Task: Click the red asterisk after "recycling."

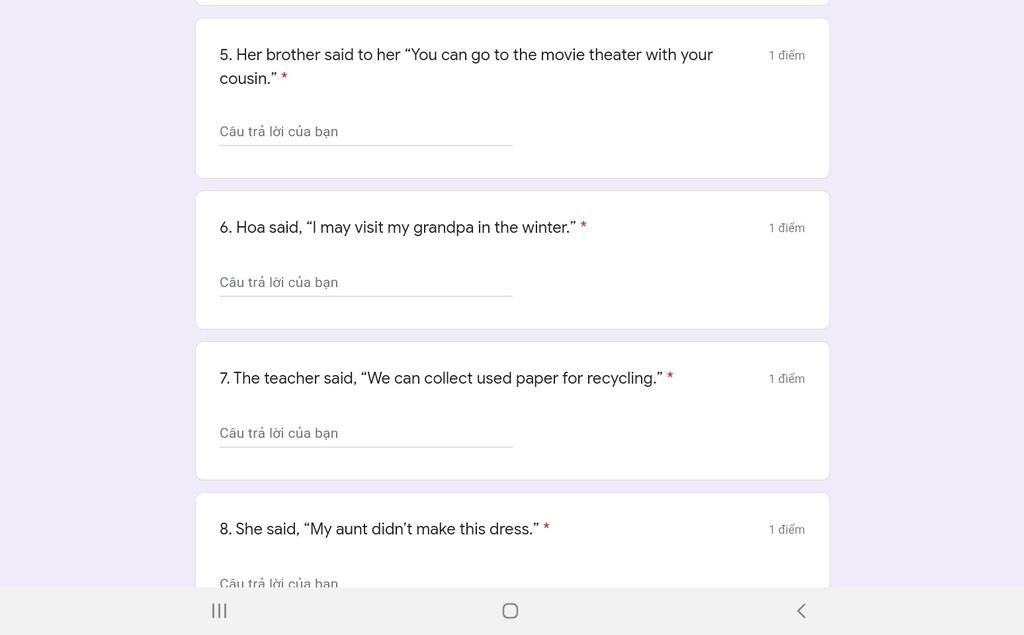Action: coord(670,377)
